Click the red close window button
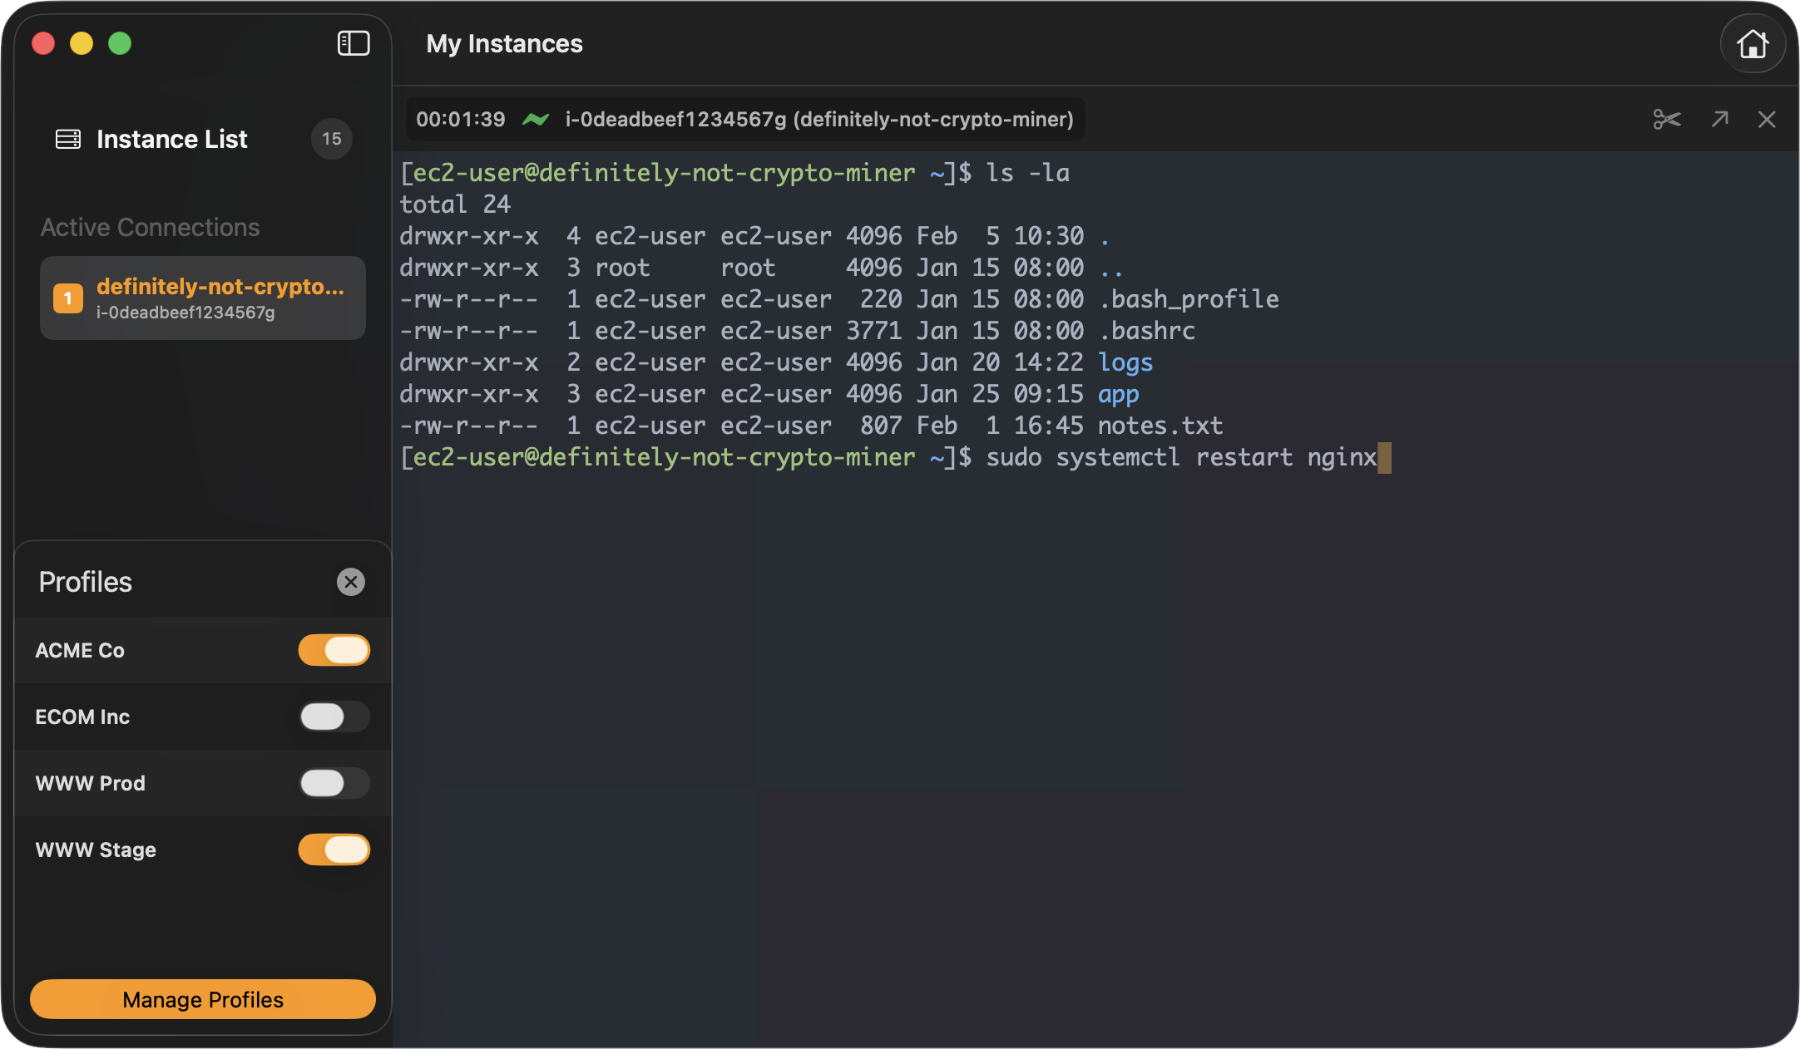Image resolution: width=1800 pixels, height=1049 pixels. point(43,43)
